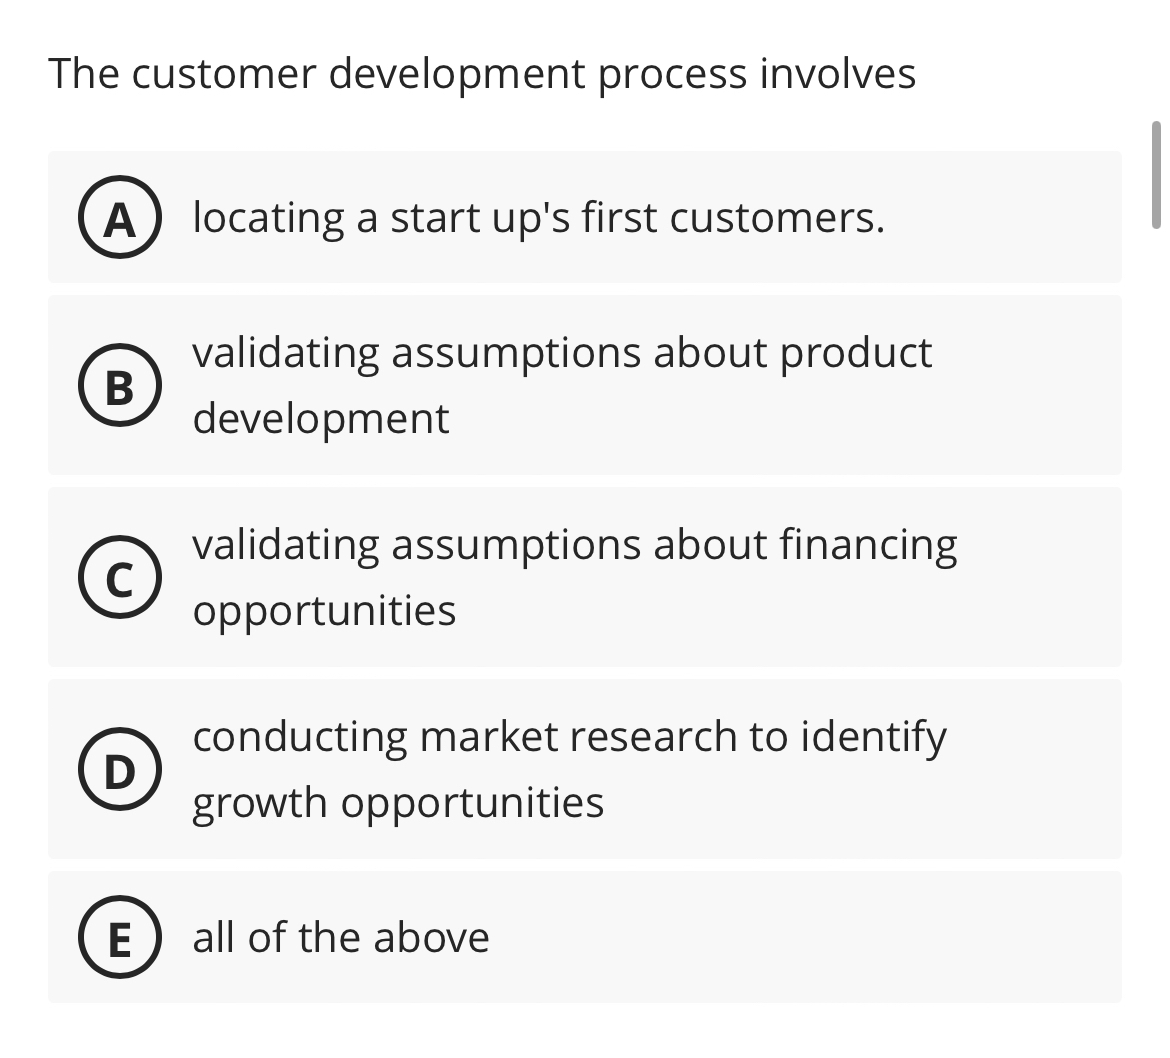Click the circled C answer marker
Image resolution: width=1170 pixels, height=1058 pixels.
click(x=119, y=578)
